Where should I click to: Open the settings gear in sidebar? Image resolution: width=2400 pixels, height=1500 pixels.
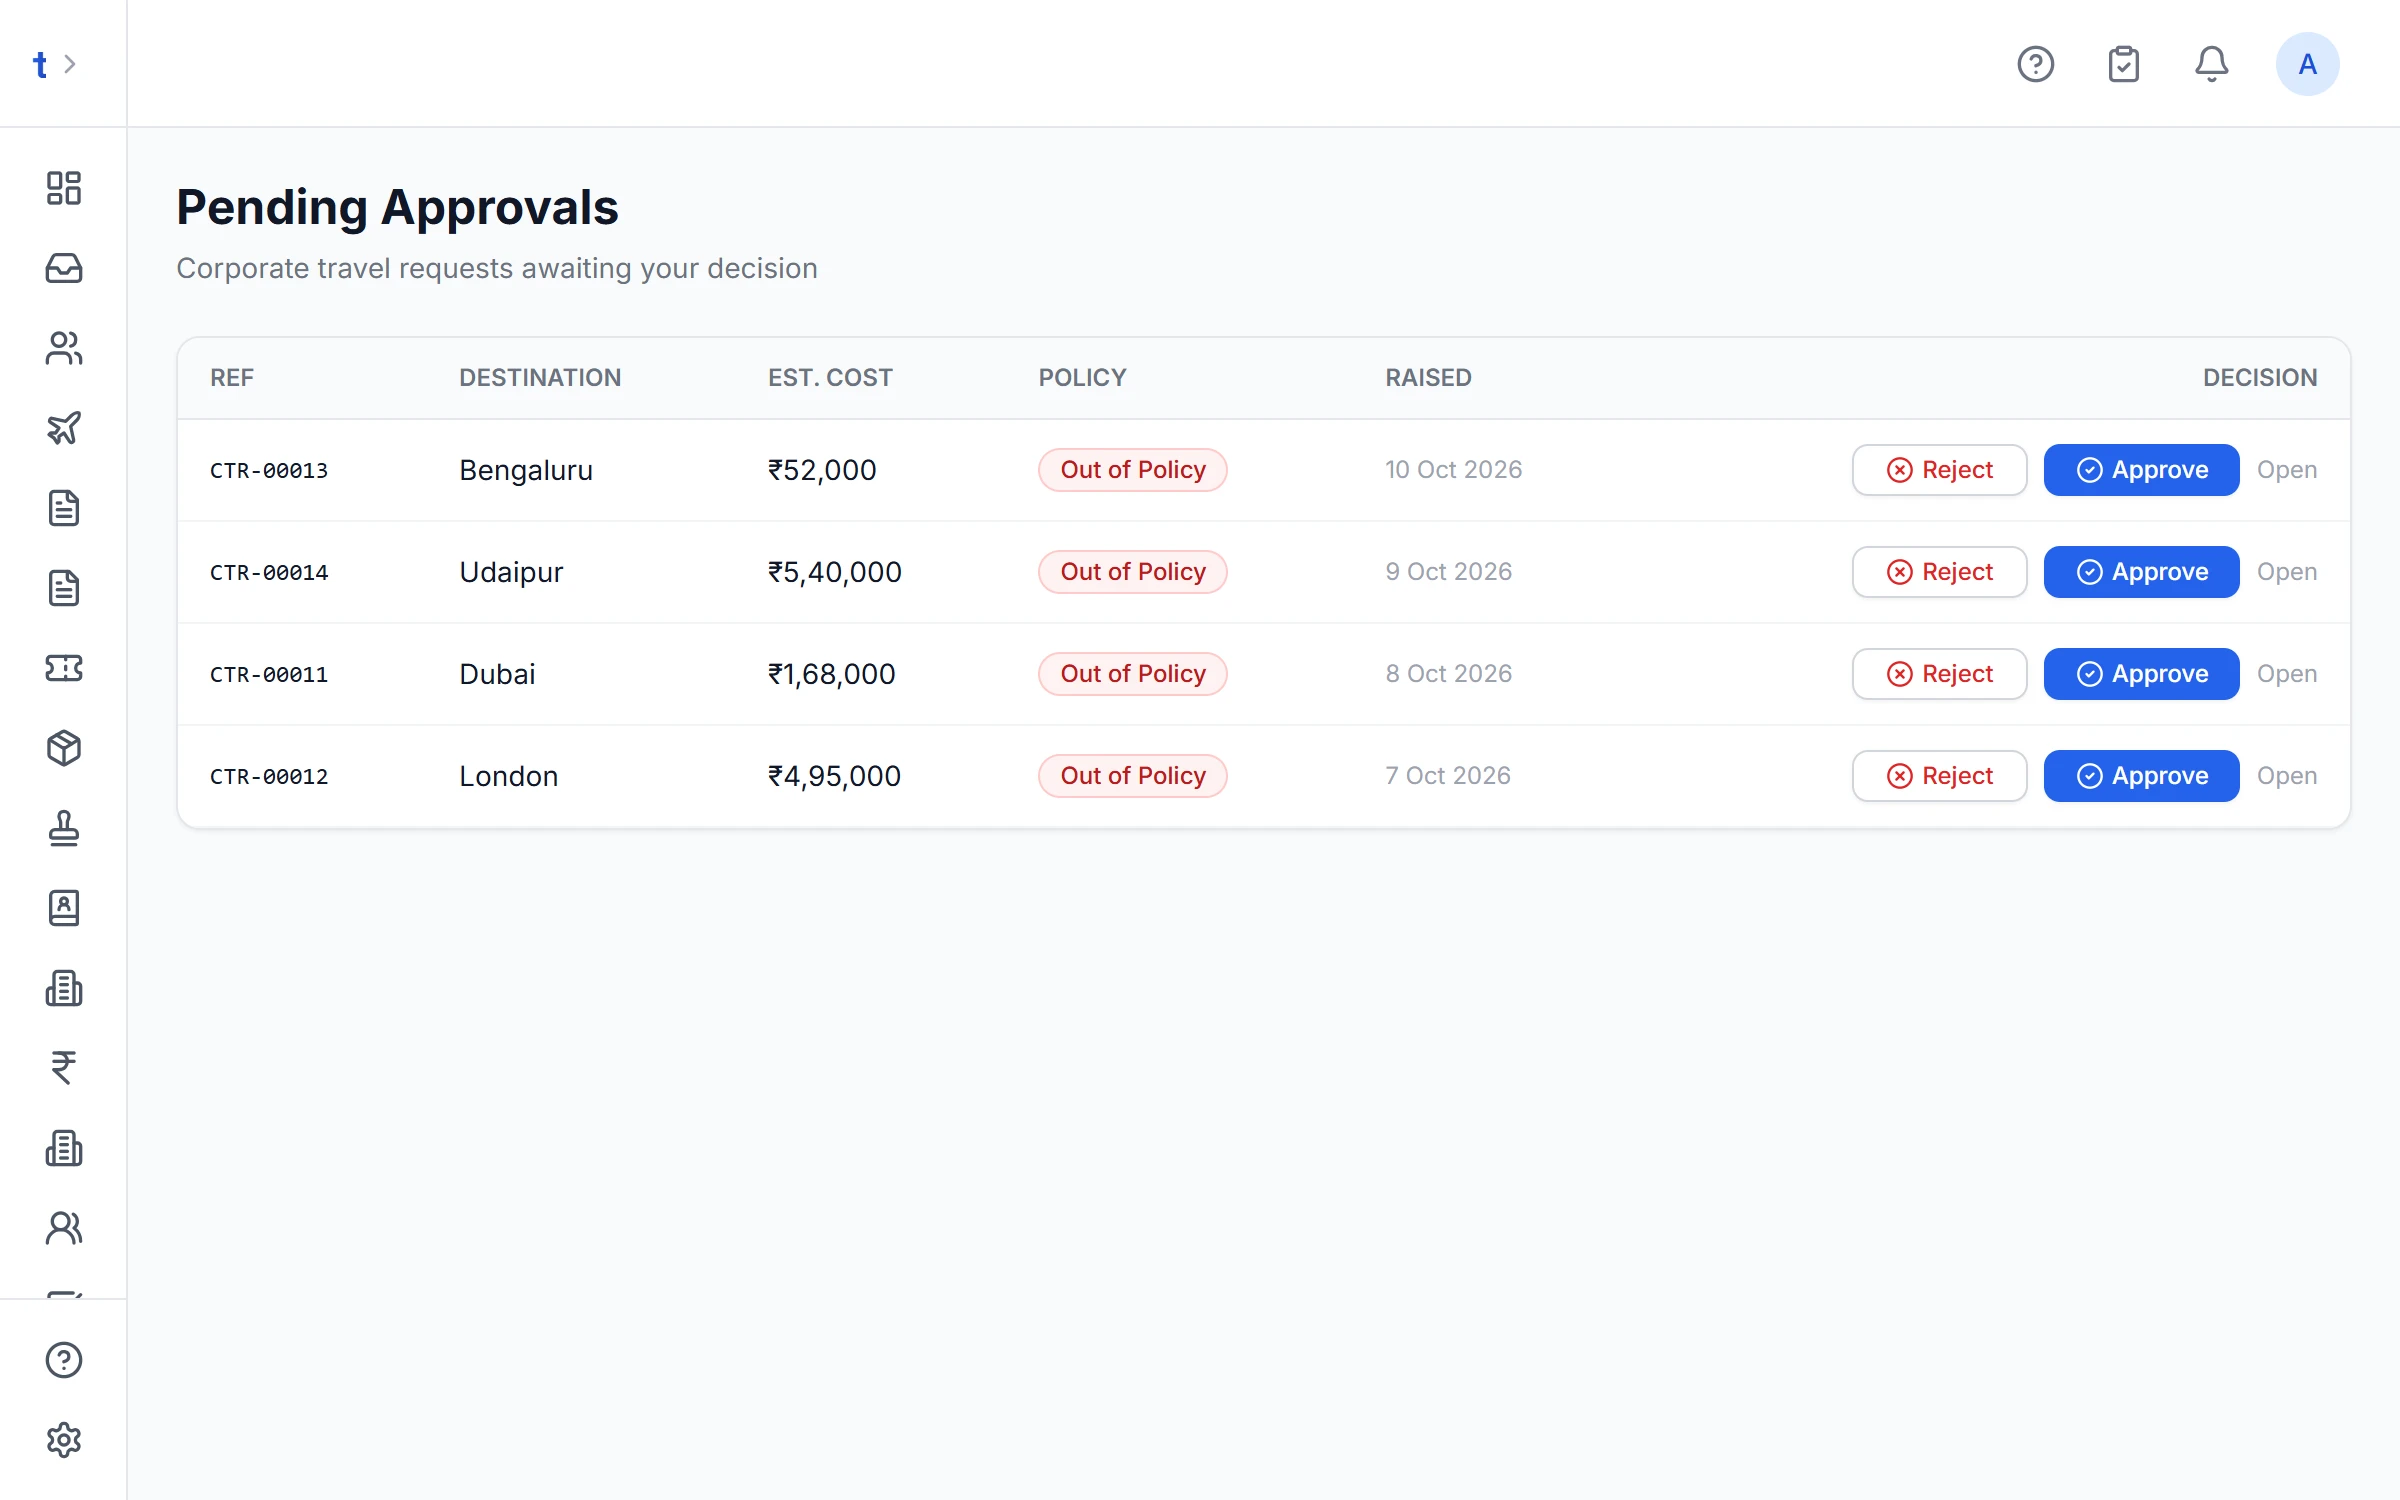[63, 1440]
